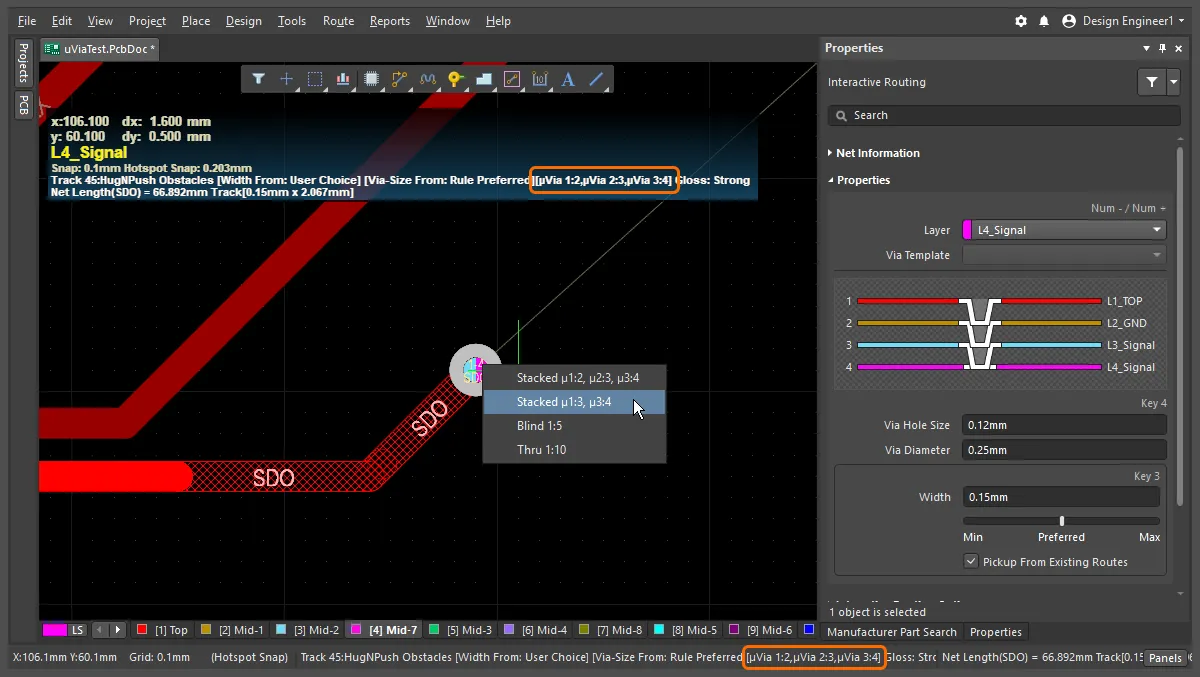Select the place polygon pour tool
Viewport: 1200px width, 677px height.
tap(484, 79)
